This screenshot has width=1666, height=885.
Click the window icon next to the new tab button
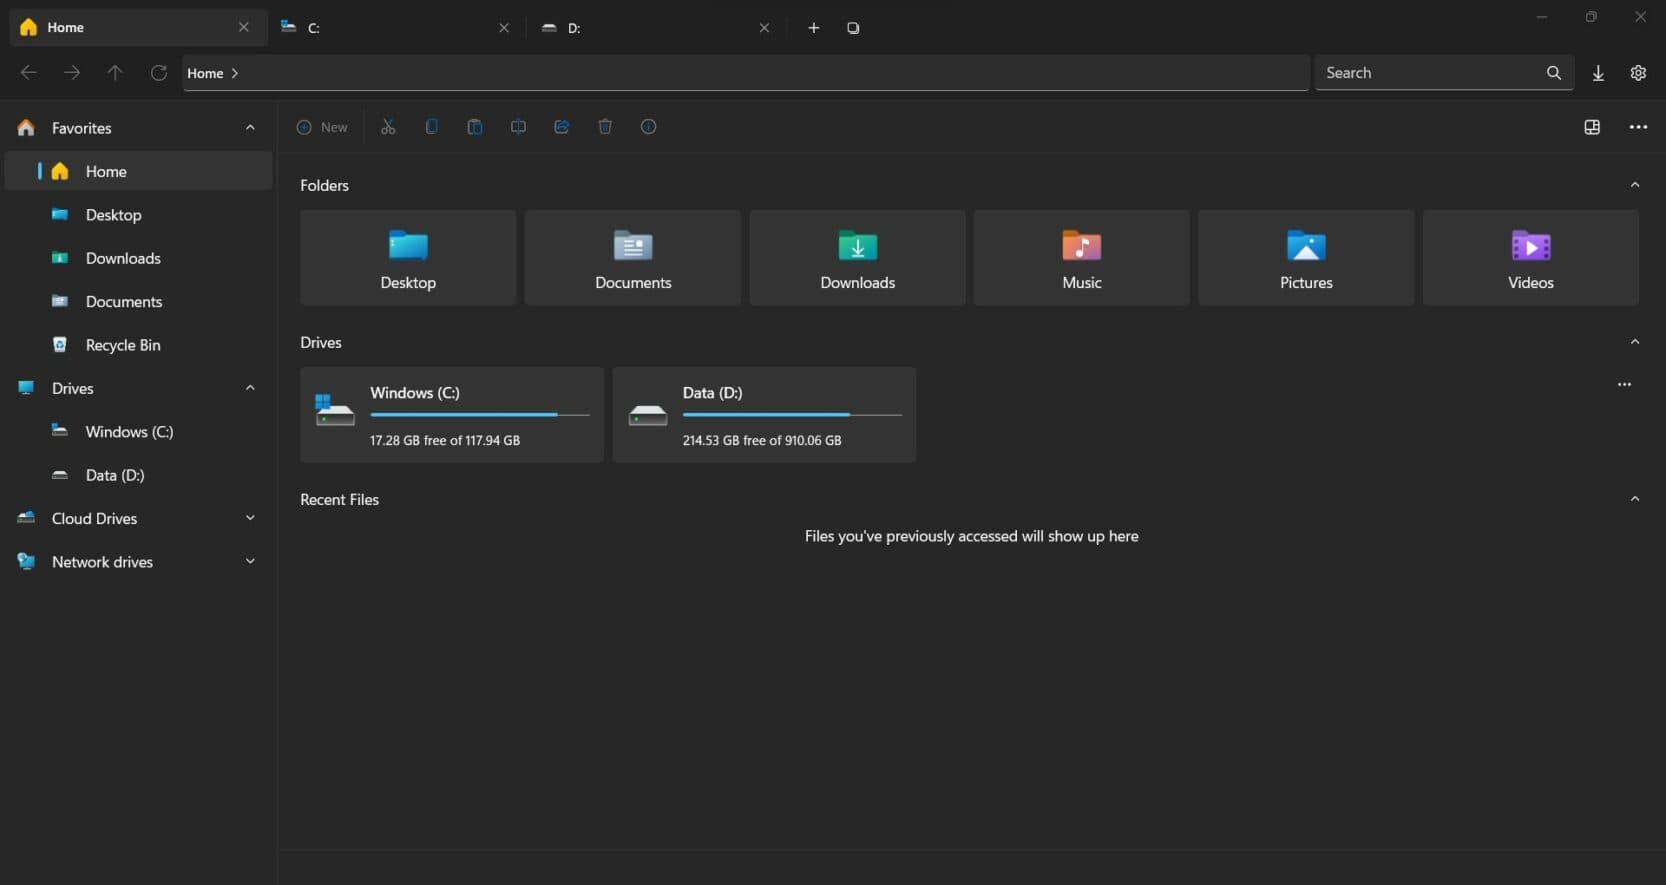coord(853,28)
